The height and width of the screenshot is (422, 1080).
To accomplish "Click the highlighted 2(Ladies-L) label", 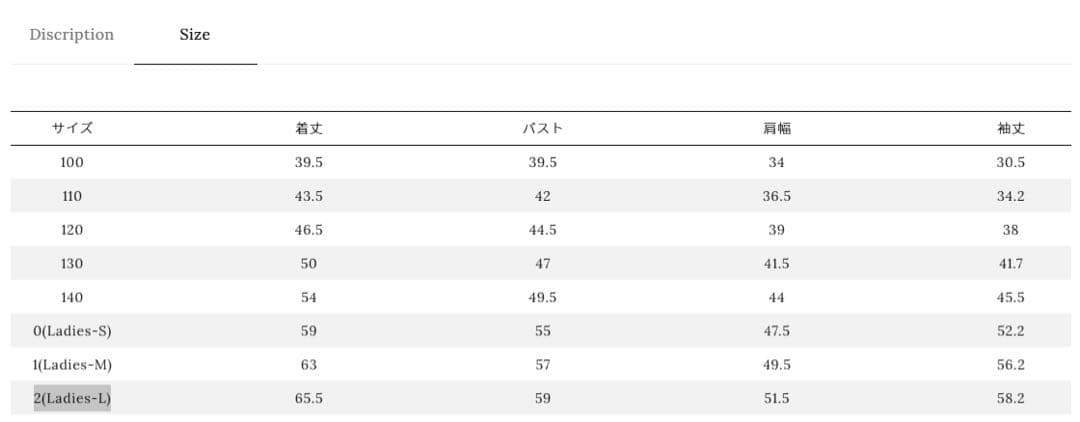I will click(72, 399).
